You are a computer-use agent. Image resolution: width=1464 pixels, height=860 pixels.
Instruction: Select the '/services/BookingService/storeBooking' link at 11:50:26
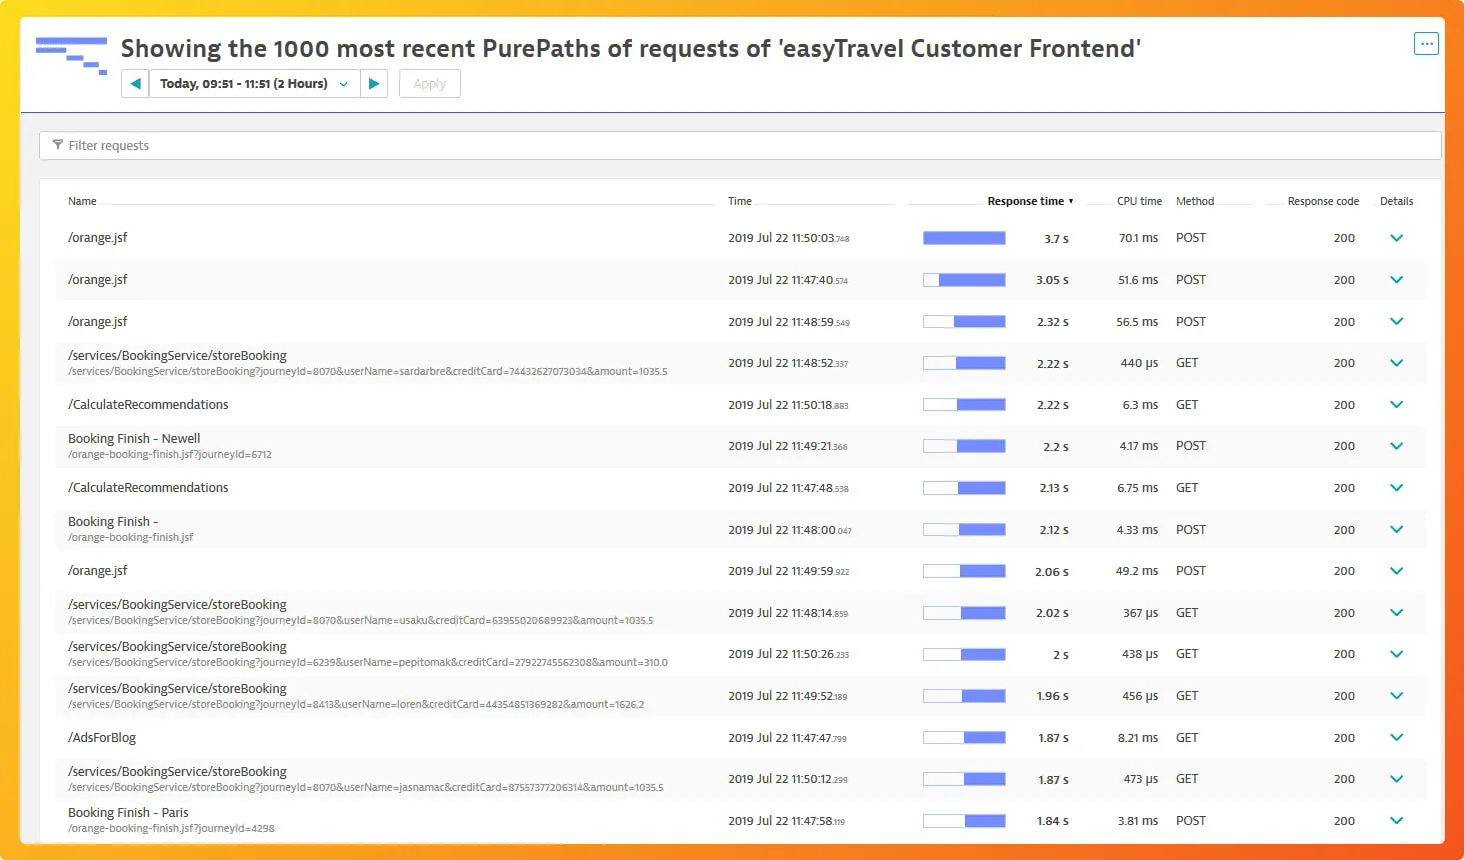176,646
